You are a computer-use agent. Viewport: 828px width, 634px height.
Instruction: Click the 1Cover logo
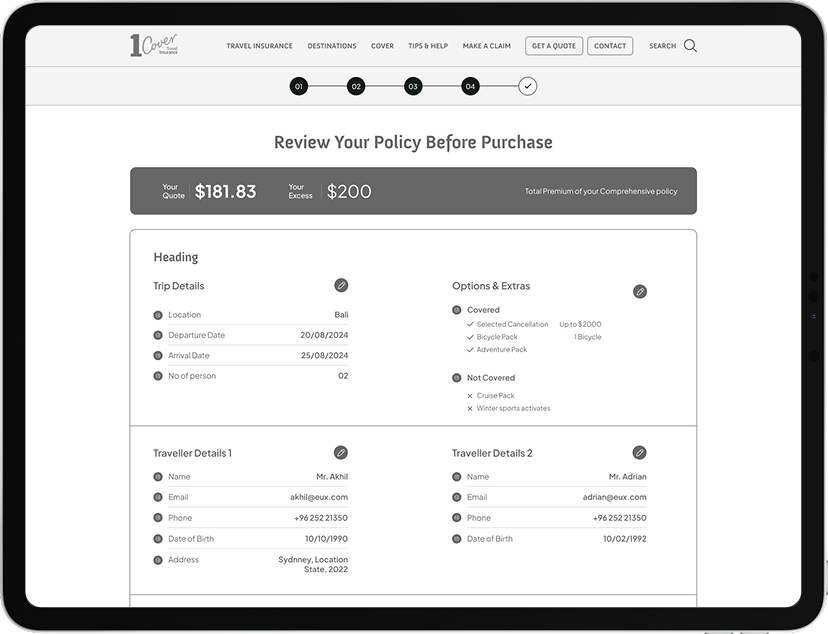pyautogui.click(x=153, y=45)
